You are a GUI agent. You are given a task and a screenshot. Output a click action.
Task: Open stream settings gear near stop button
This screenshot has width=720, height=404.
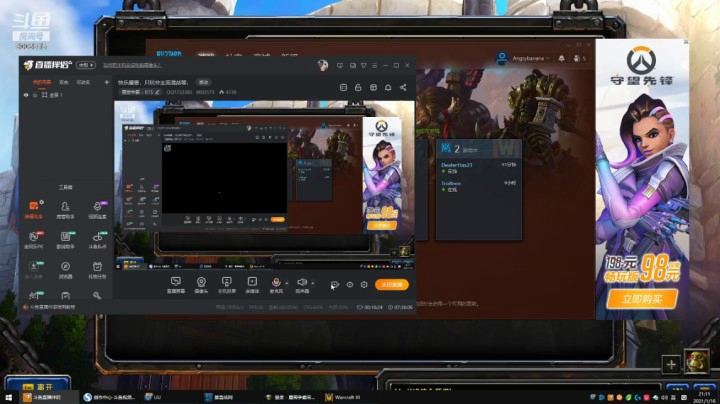click(364, 285)
